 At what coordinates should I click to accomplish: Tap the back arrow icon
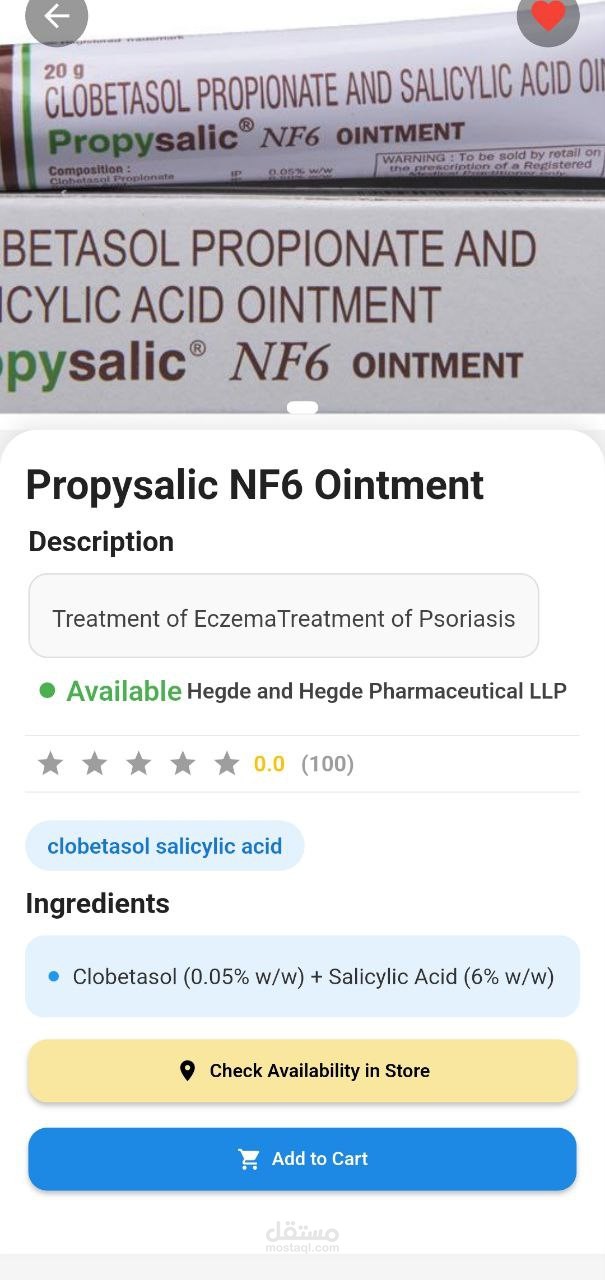(x=56, y=17)
